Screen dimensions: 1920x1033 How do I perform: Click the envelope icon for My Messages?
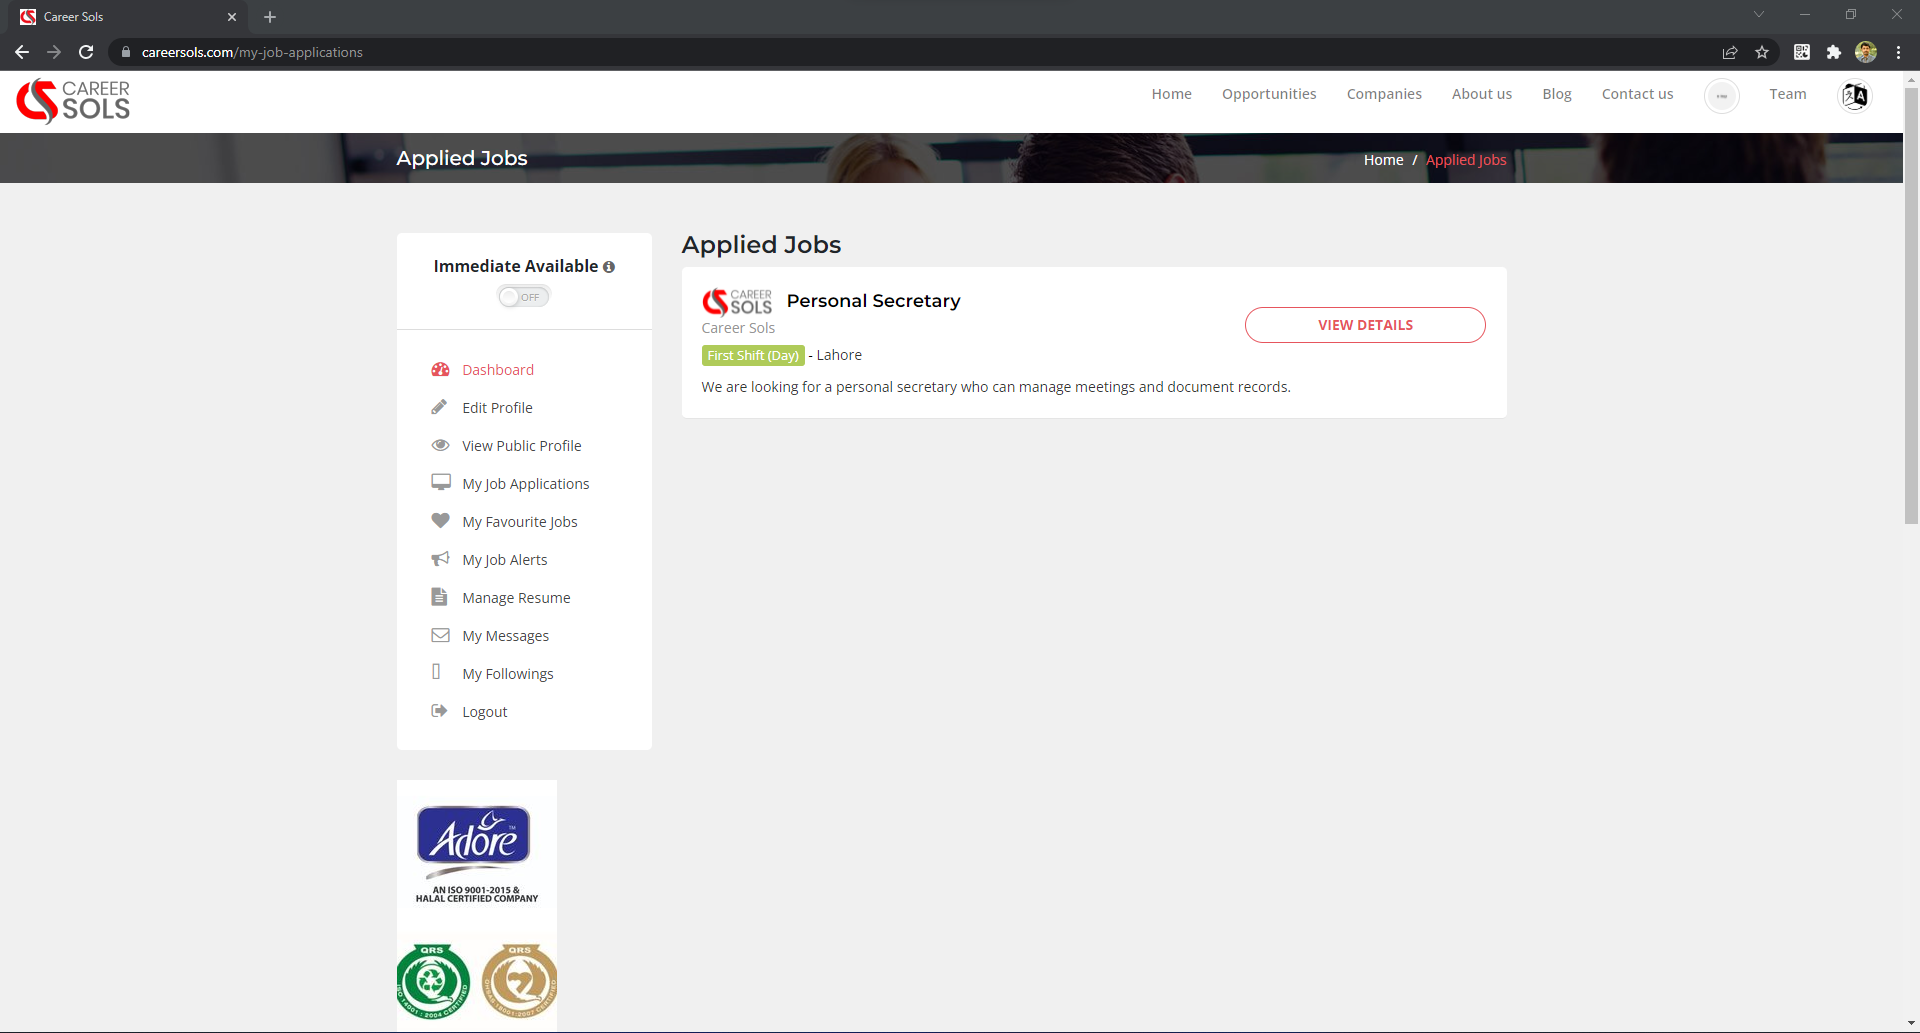pyautogui.click(x=440, y=635)
